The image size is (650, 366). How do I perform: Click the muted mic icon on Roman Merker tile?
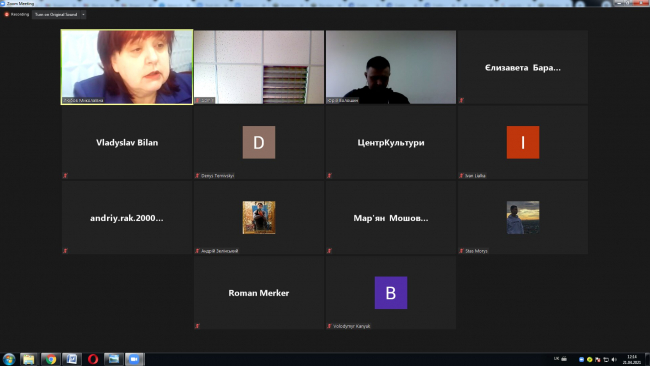[x=197, y=326]
